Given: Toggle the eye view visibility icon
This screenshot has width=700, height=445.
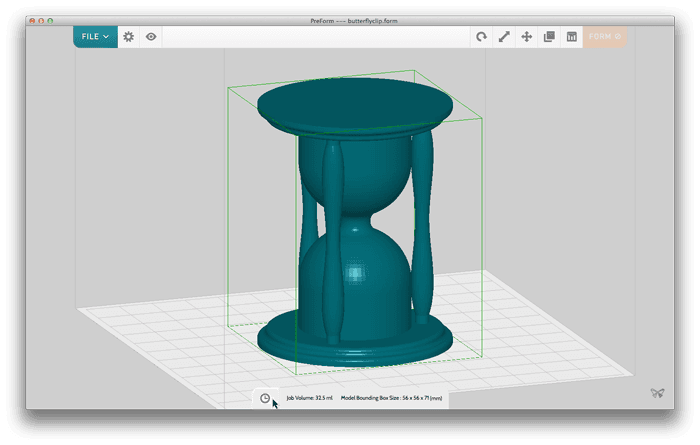Looking at the screenshot, I should click(151, 37).
